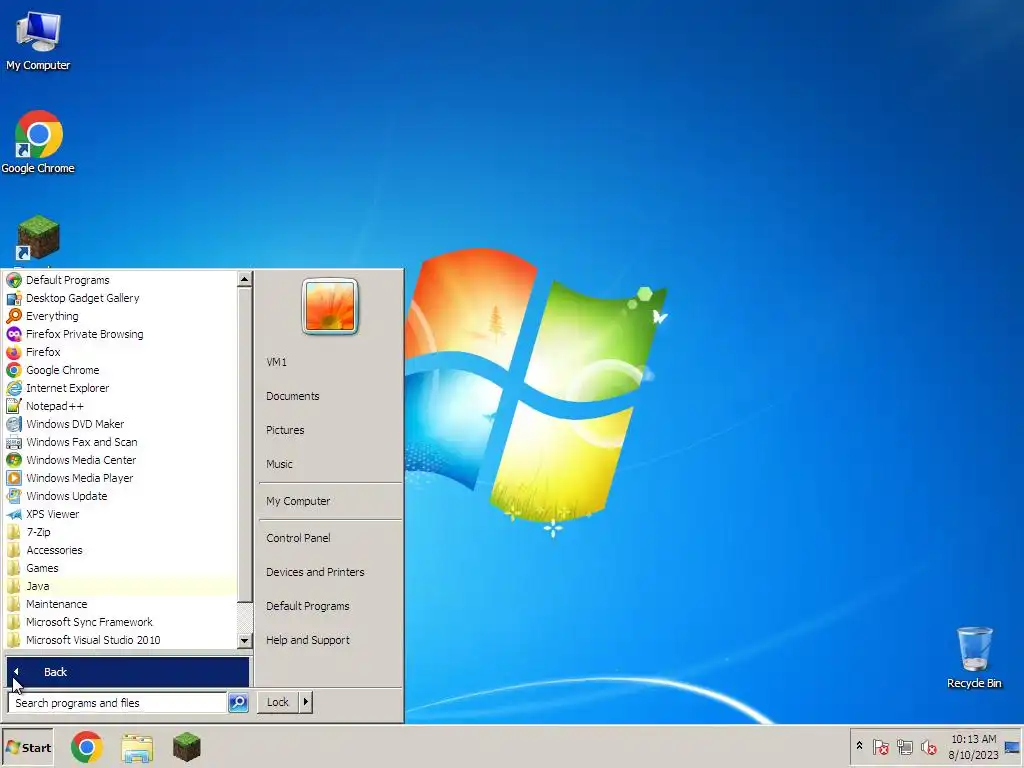The image size is (1024, 768).
Task: Open Notepad++ from the Start menu
Action: coord(121,406)
